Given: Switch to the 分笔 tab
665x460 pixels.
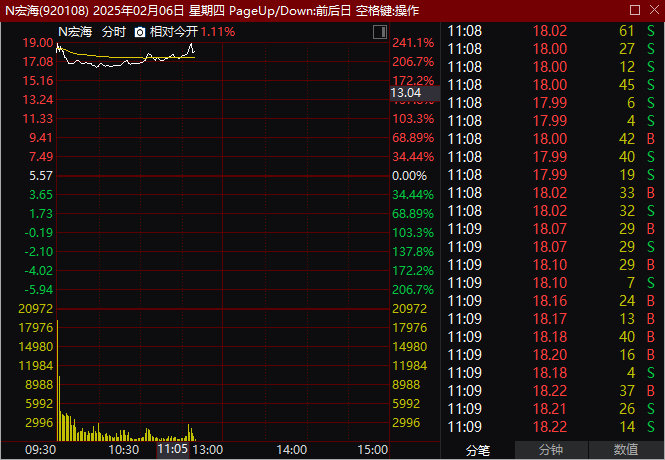Looking at the screenshot, I should (478, 450).
